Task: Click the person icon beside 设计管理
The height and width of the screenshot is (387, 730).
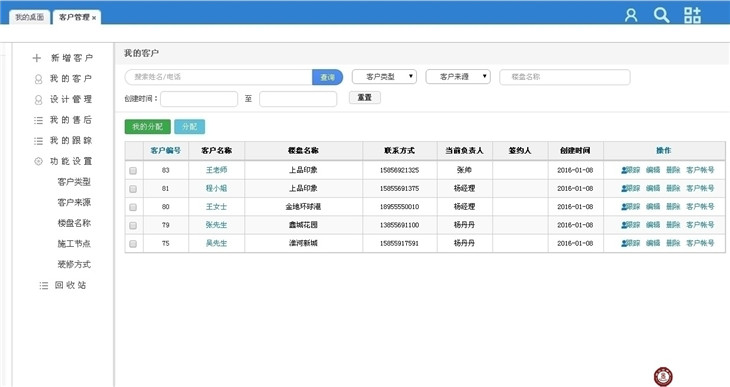Action: click(38, 100)
